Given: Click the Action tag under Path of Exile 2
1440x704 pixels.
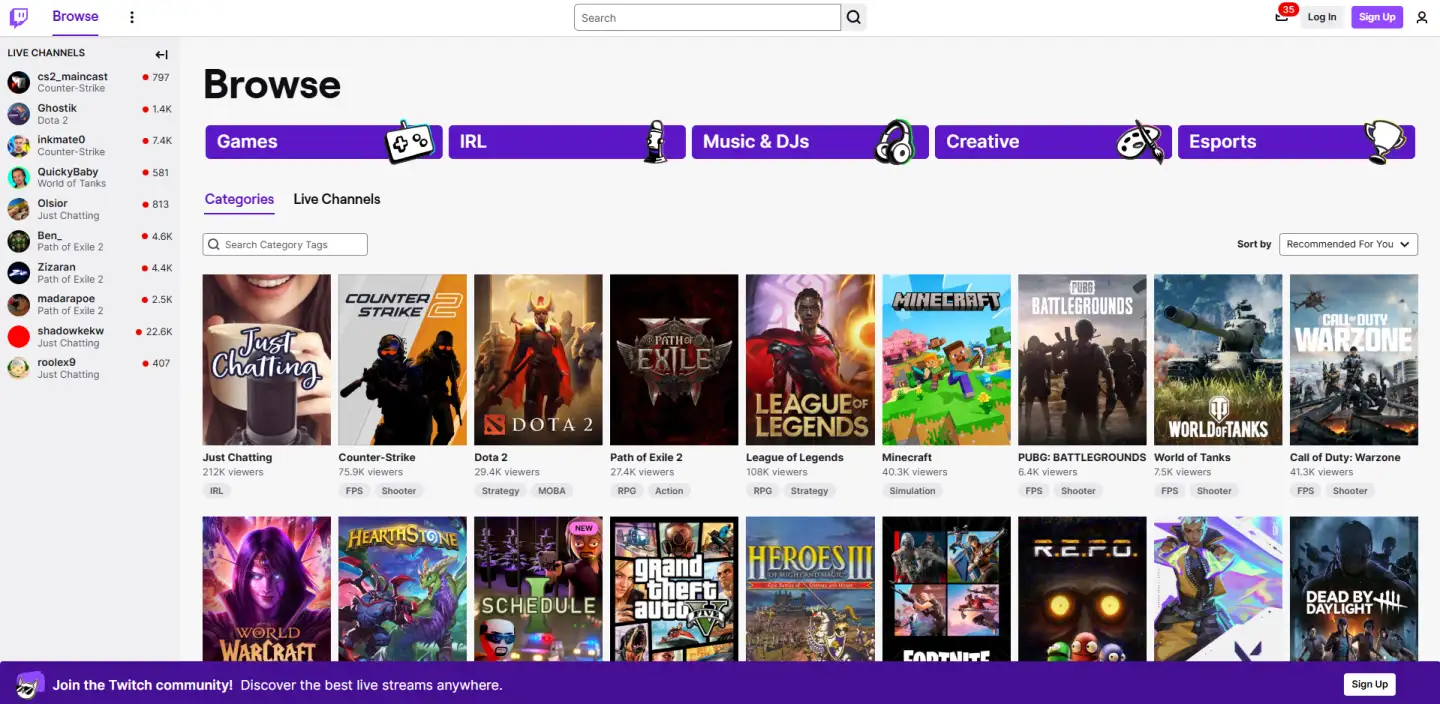Looking at the screenshot, I should click(669, 491).
